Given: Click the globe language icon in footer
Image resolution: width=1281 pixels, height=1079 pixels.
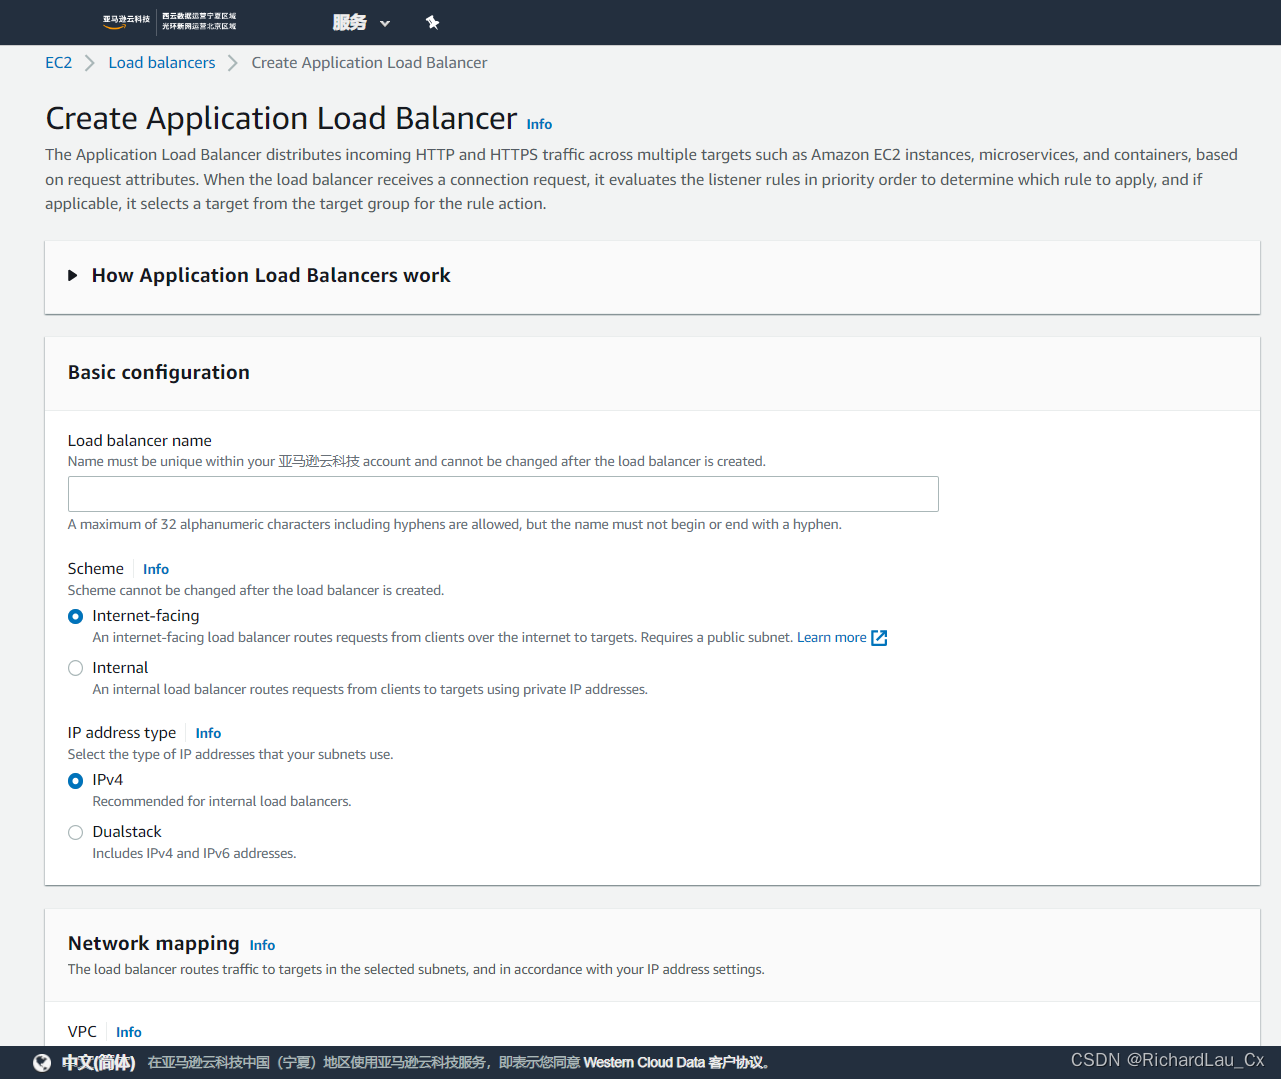Looking at the screenshot, I should tap(42, 1062).
